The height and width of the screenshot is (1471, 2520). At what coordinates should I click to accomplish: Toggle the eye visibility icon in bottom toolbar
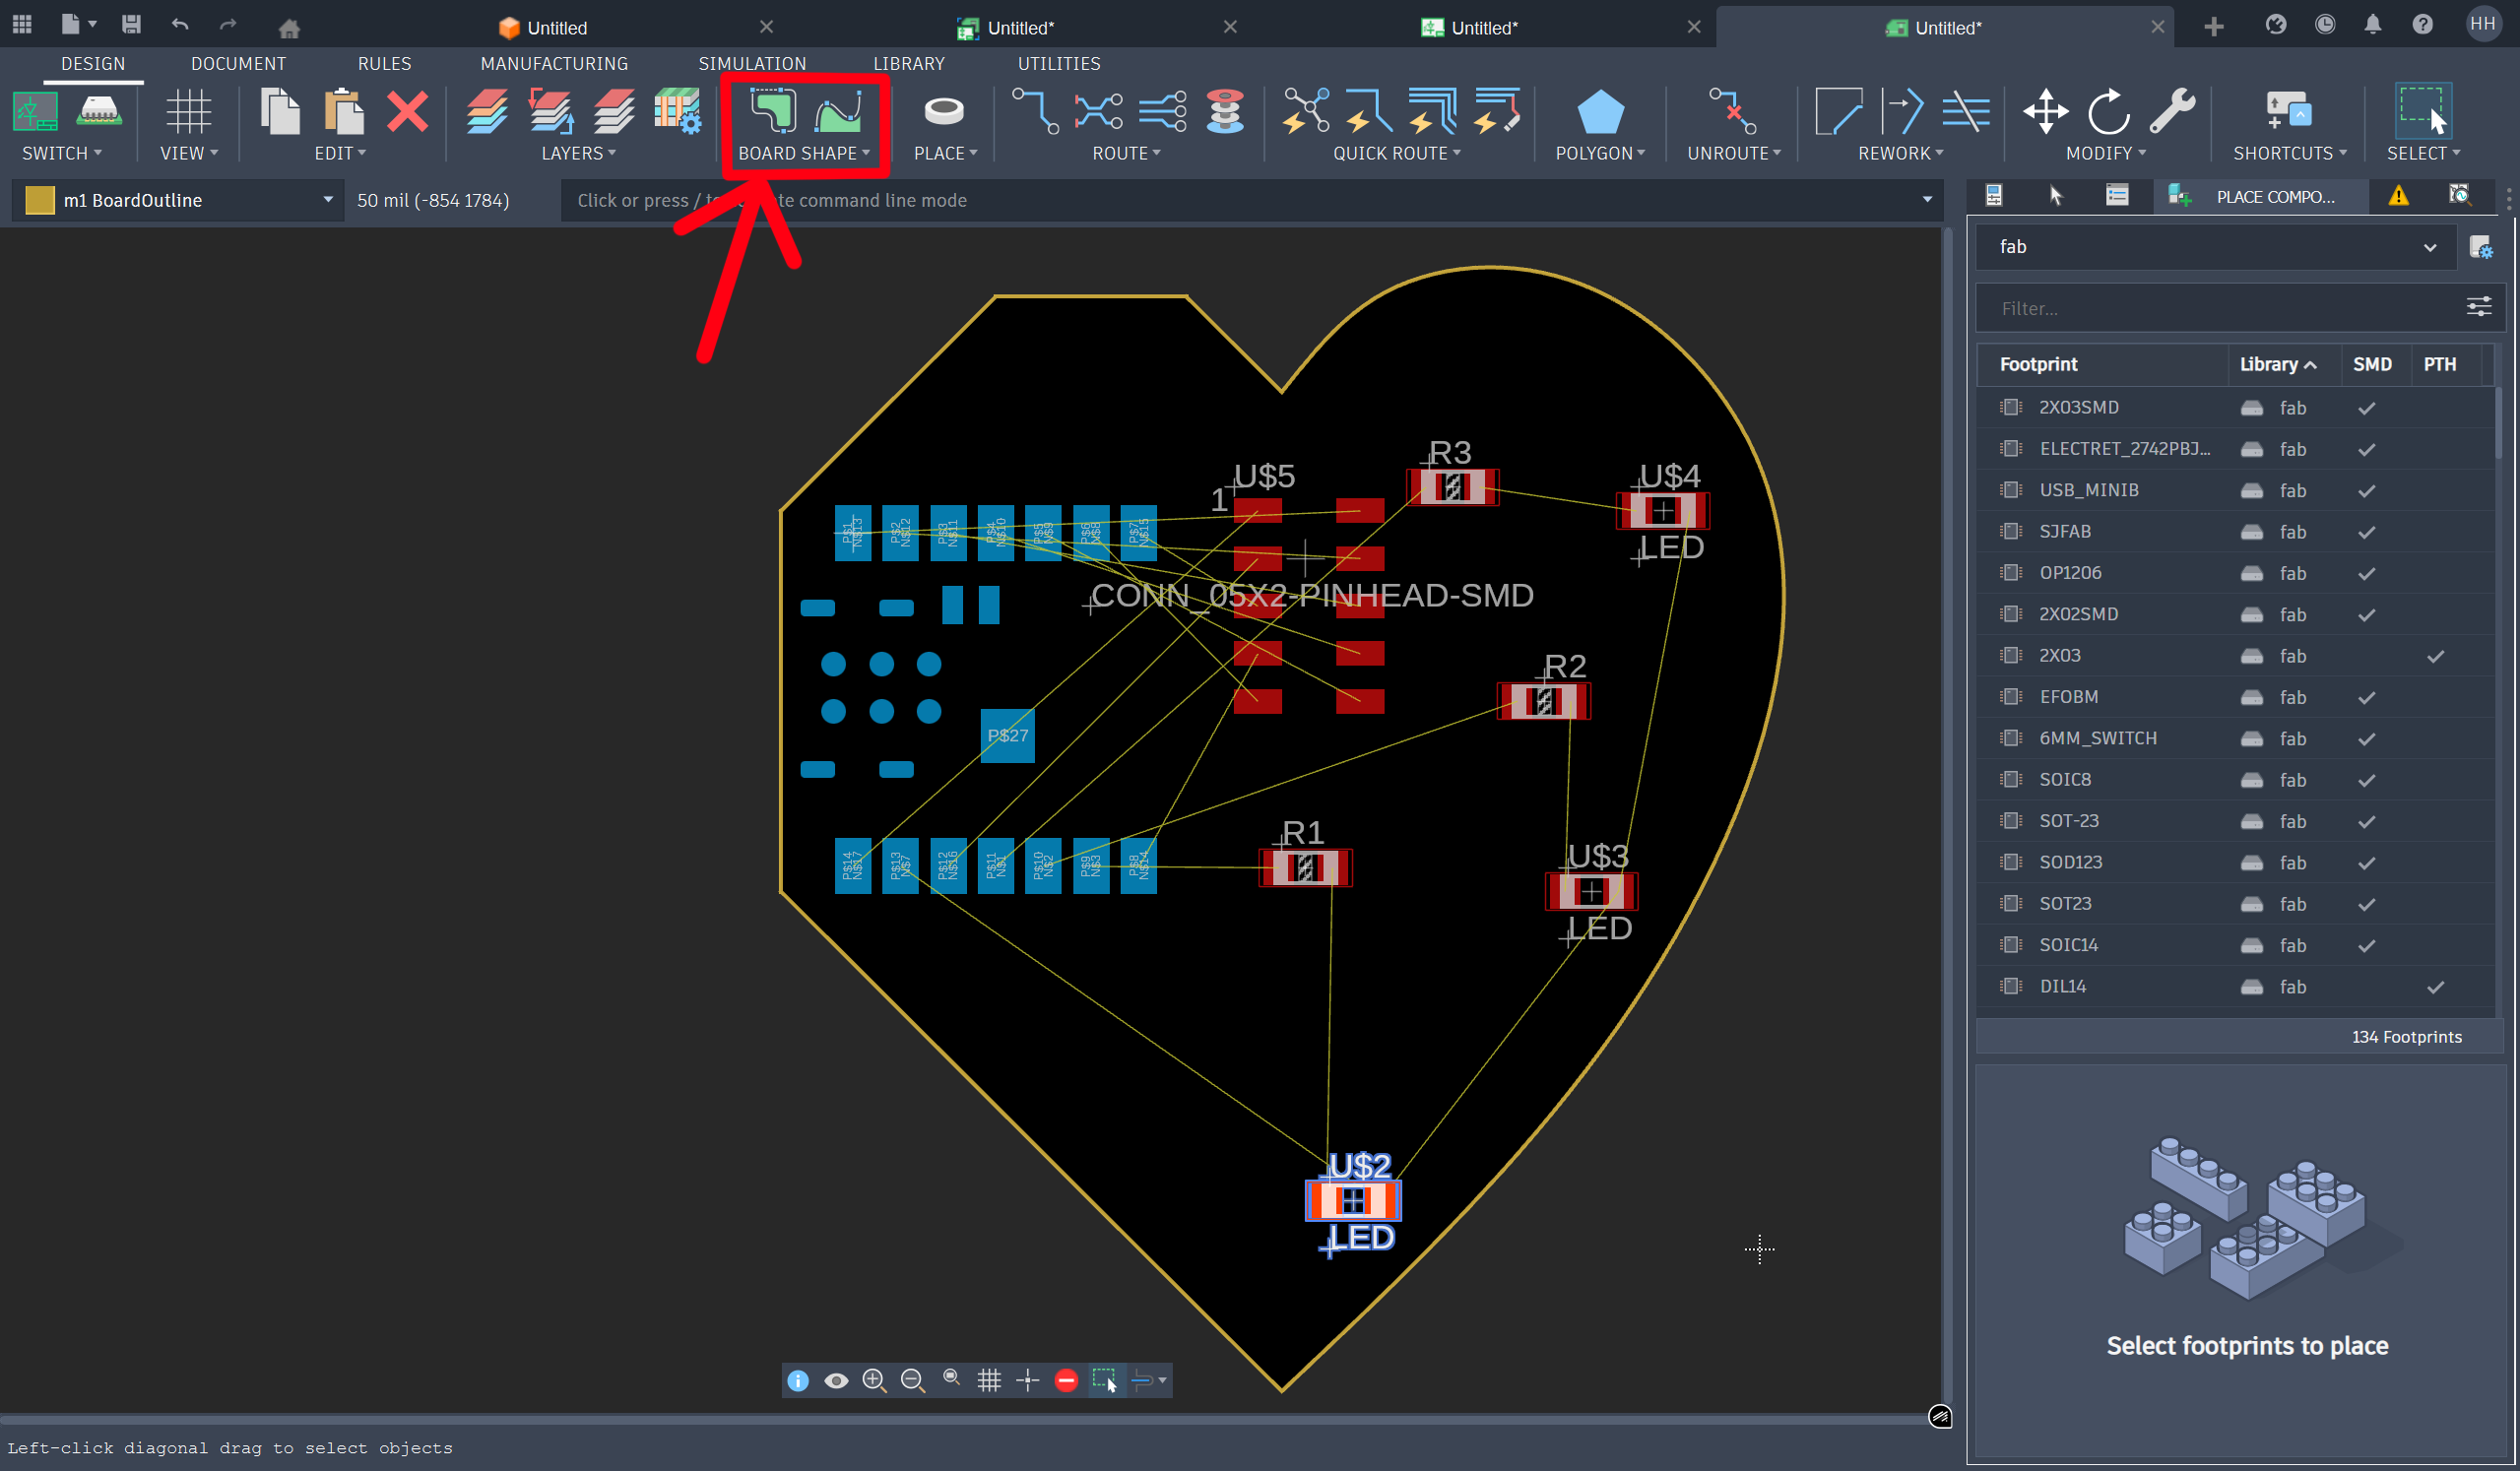836,1380
